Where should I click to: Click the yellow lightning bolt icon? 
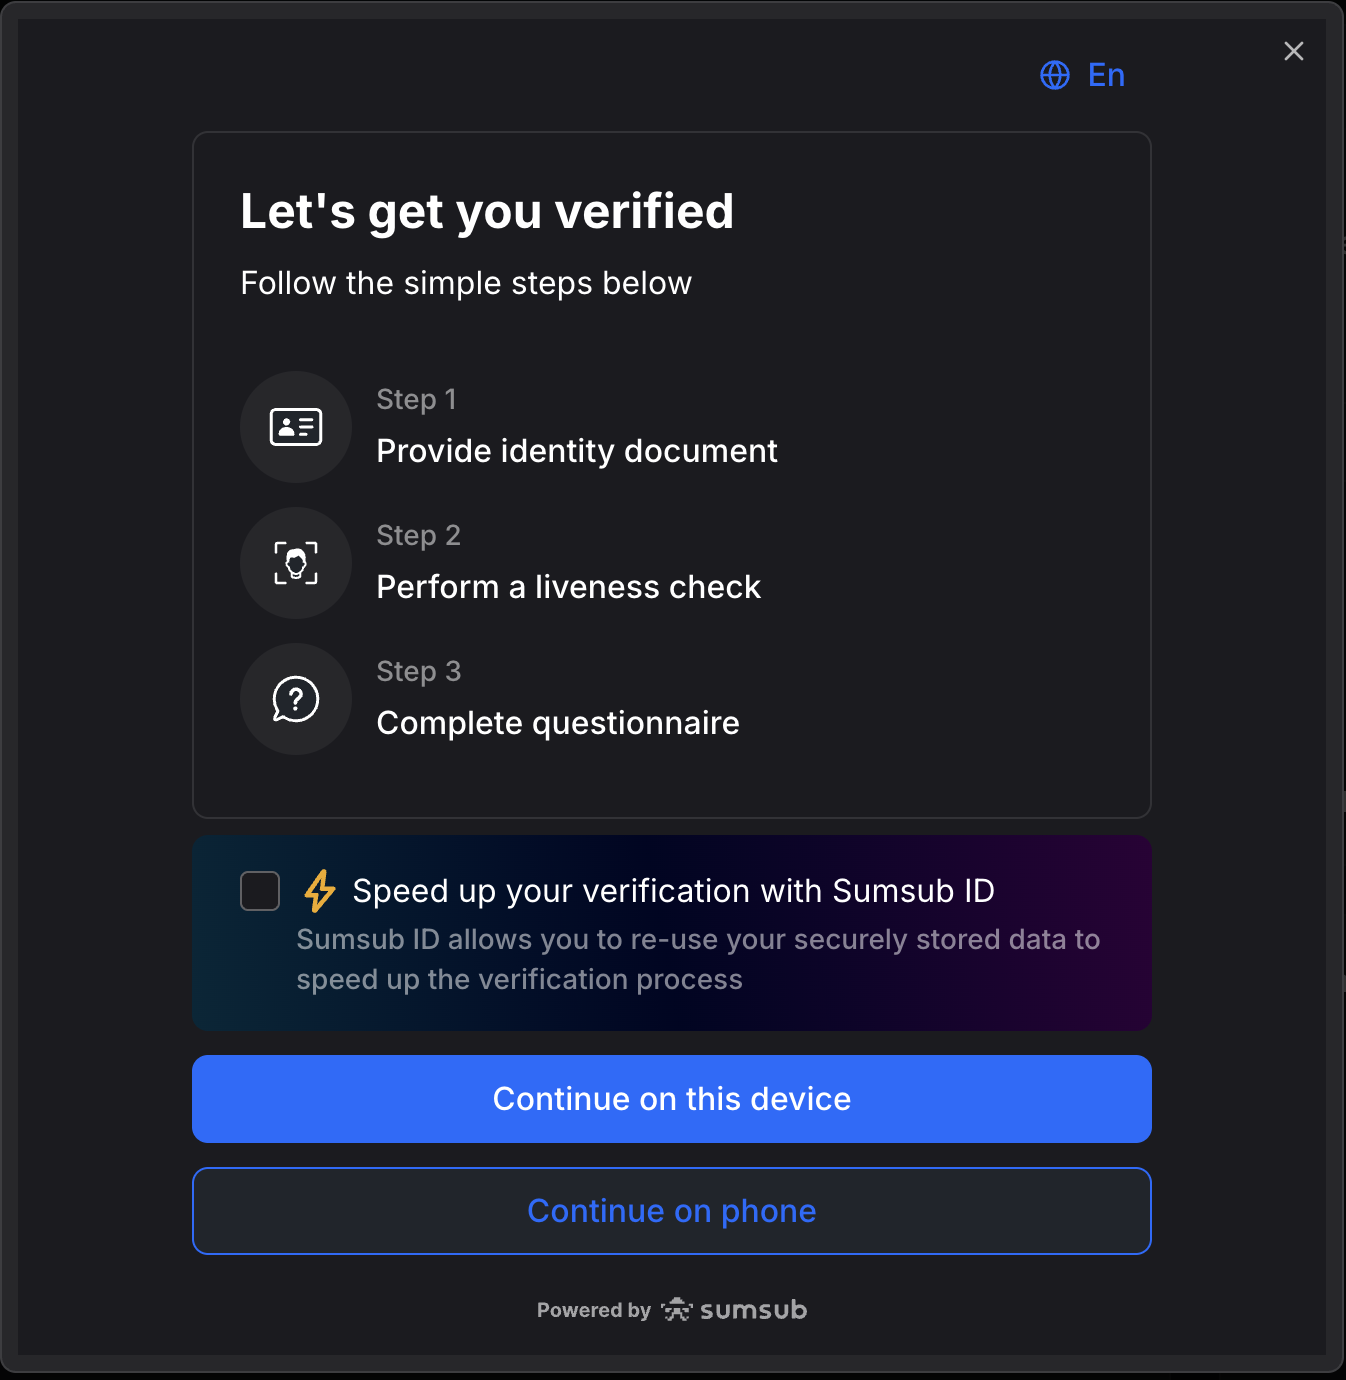click(x=320, y=890)
